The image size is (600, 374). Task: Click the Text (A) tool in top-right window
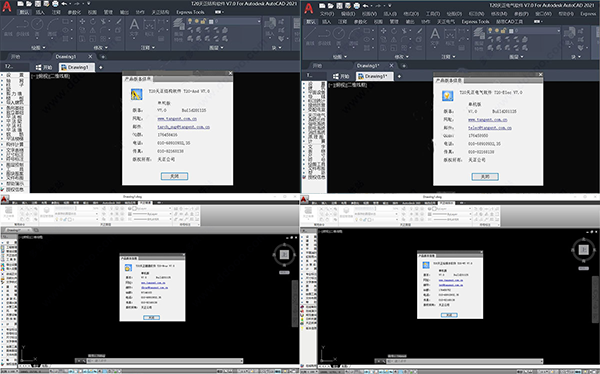pos(435,36)
